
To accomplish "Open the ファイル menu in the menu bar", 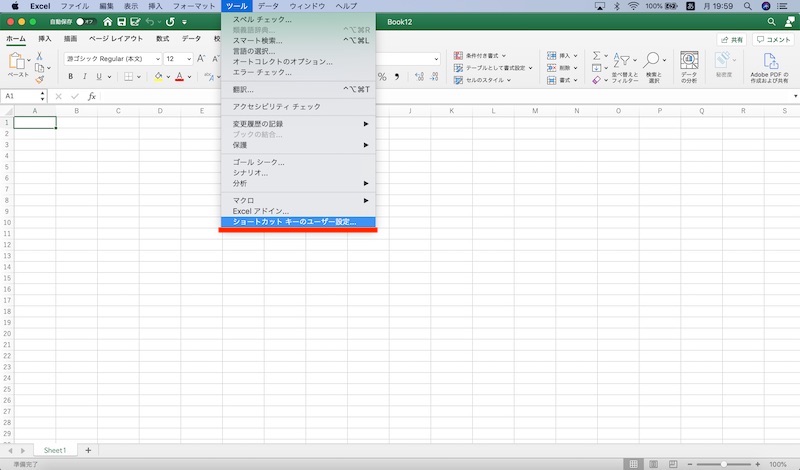I will pyautogui.click(x=74, y=6).
